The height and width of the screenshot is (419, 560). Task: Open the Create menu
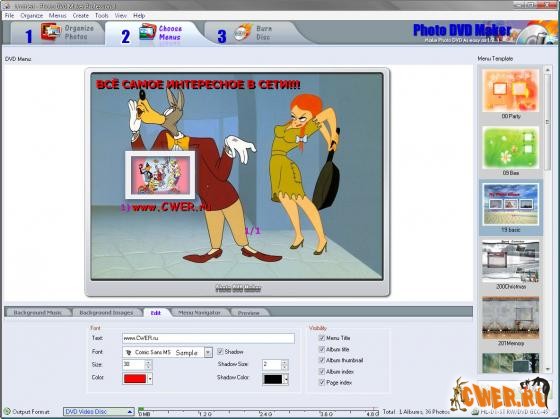(x=80, y=16)
